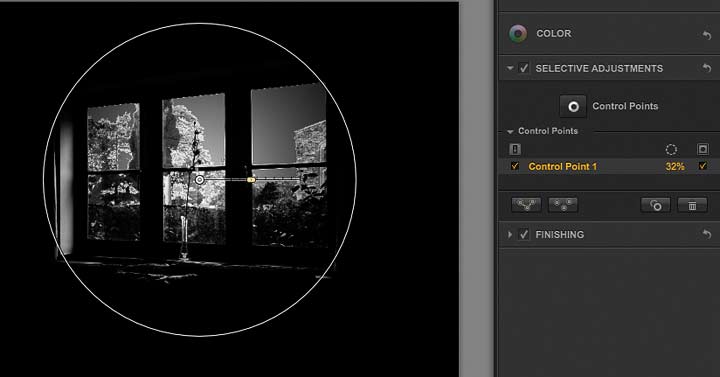The height and width of the screenshot is (377, 720).
Task: Collapse the Control Points list
Action: tap(510, 132)
